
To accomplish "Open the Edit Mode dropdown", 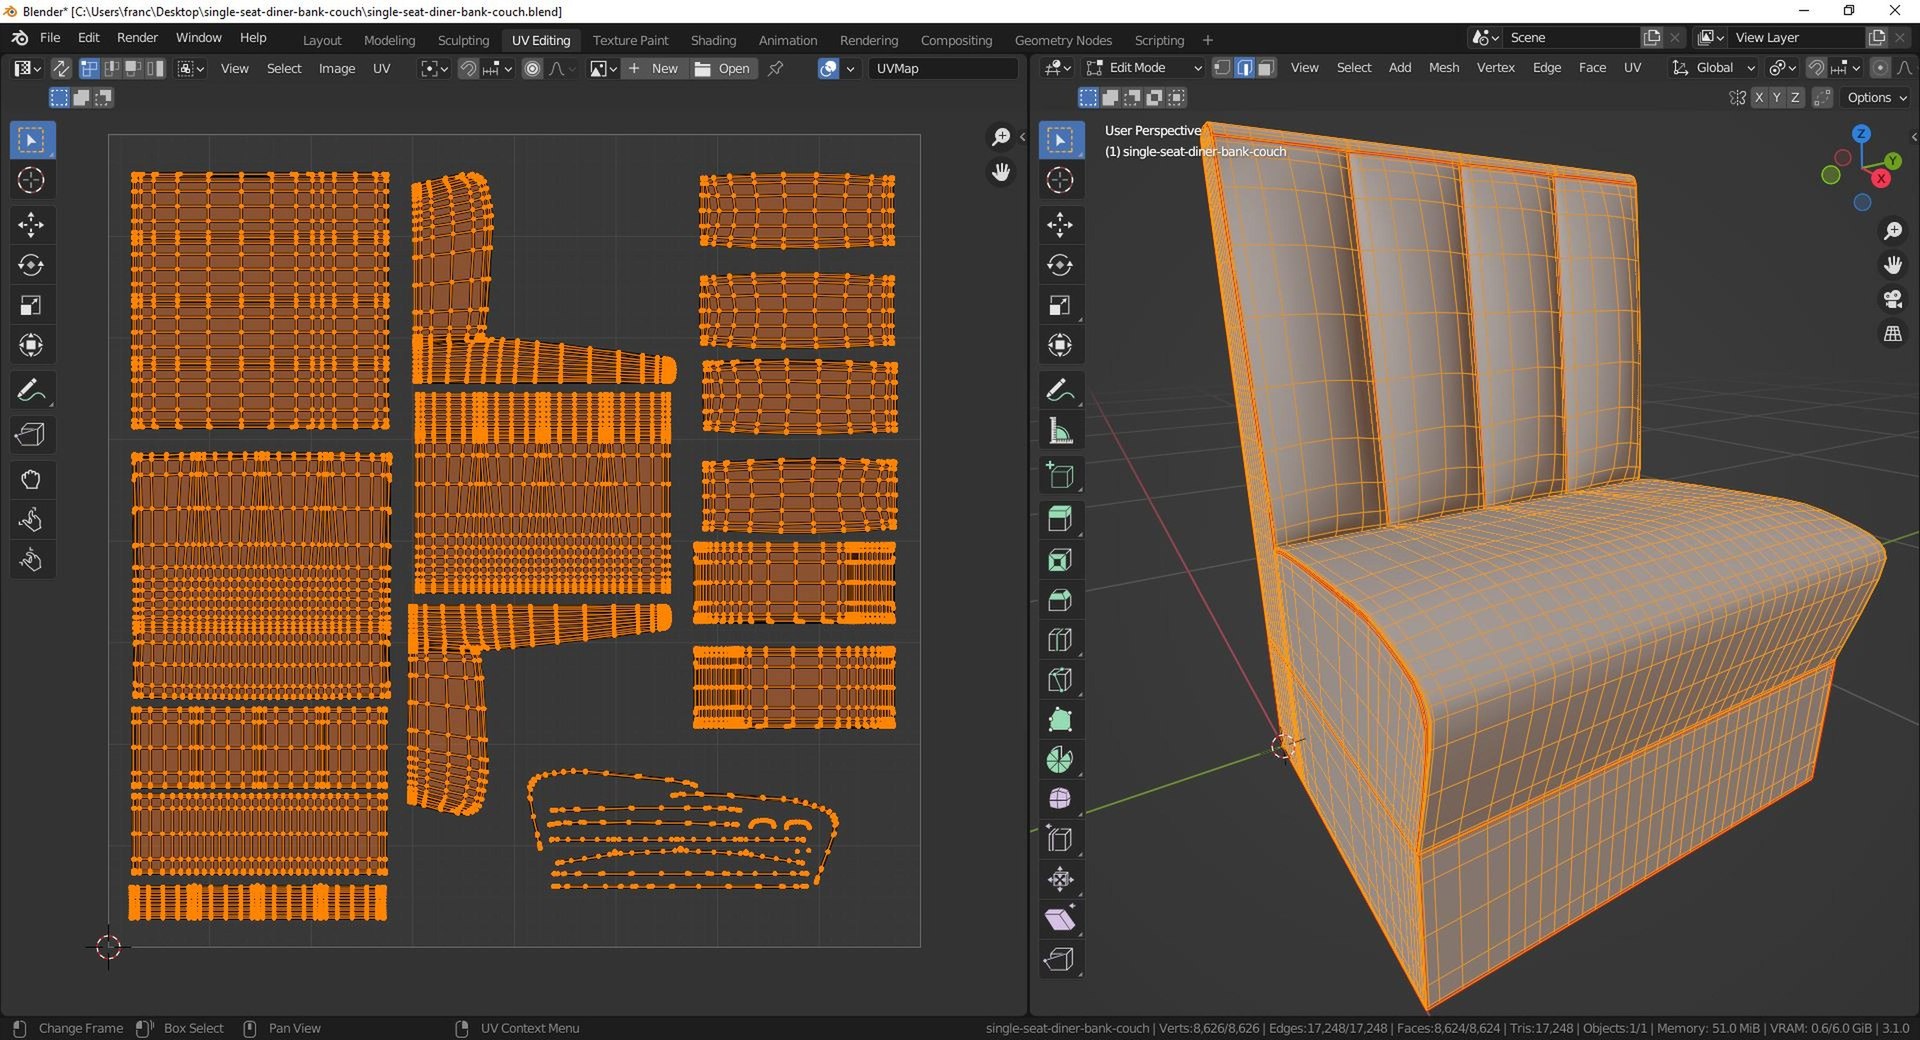I will (x=1144, y=68).
